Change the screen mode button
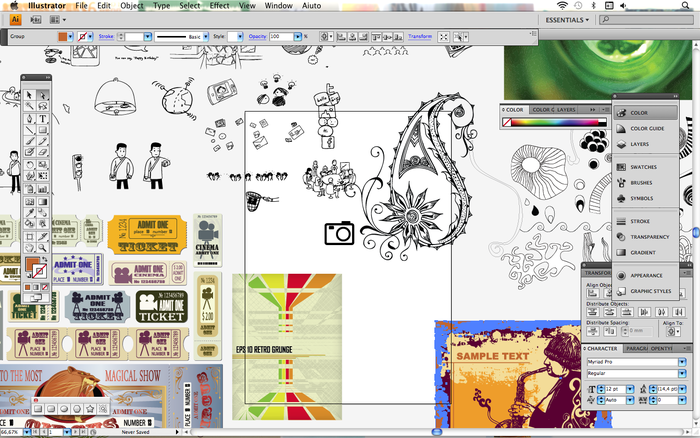The height and width of the screenshot is (438, 700). (36, 297)
